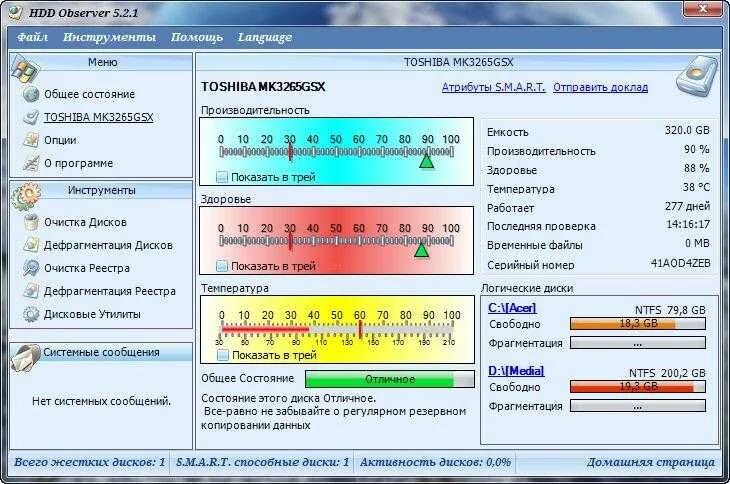Click the green marker on Производительность gauge
Viewport: 730px width, 484px height.
426,161
